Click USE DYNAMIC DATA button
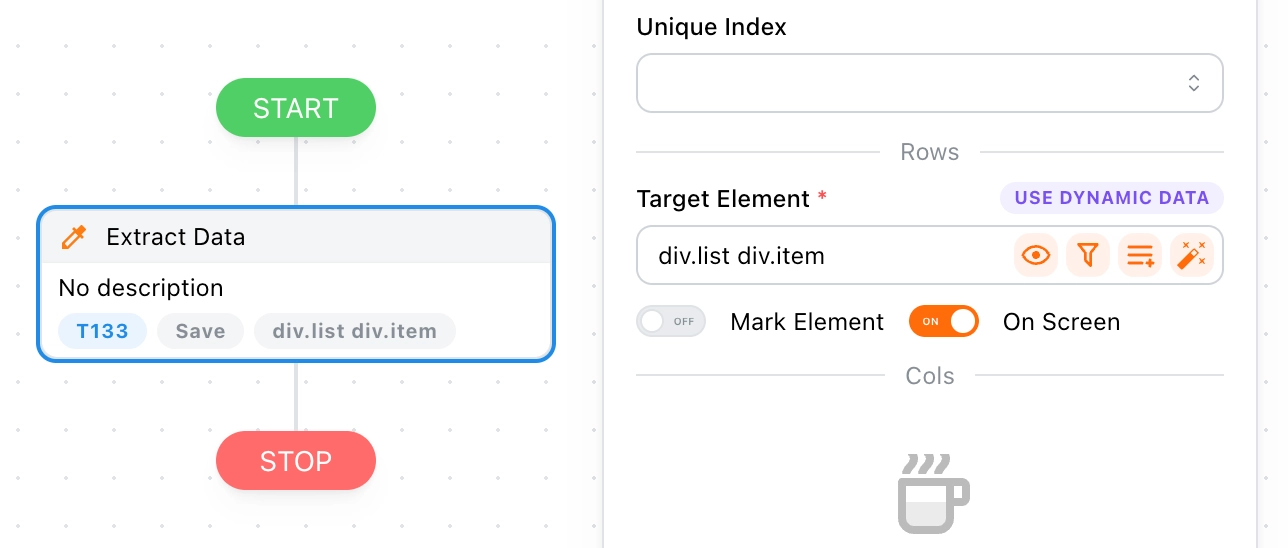The height and width of the screenshot is (548, 1288). [x=1112, y=198]
